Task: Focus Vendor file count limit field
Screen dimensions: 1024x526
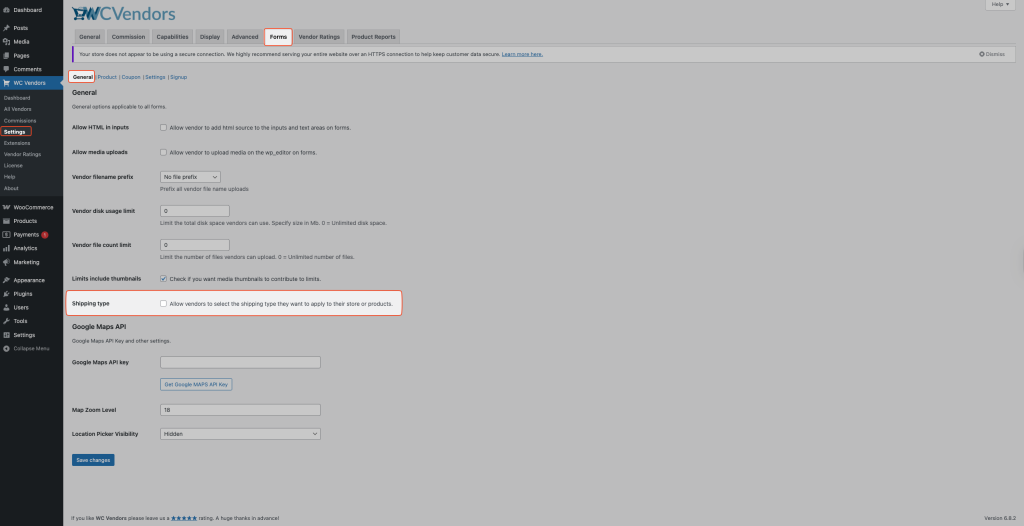Action: click(x=195, y=245)
